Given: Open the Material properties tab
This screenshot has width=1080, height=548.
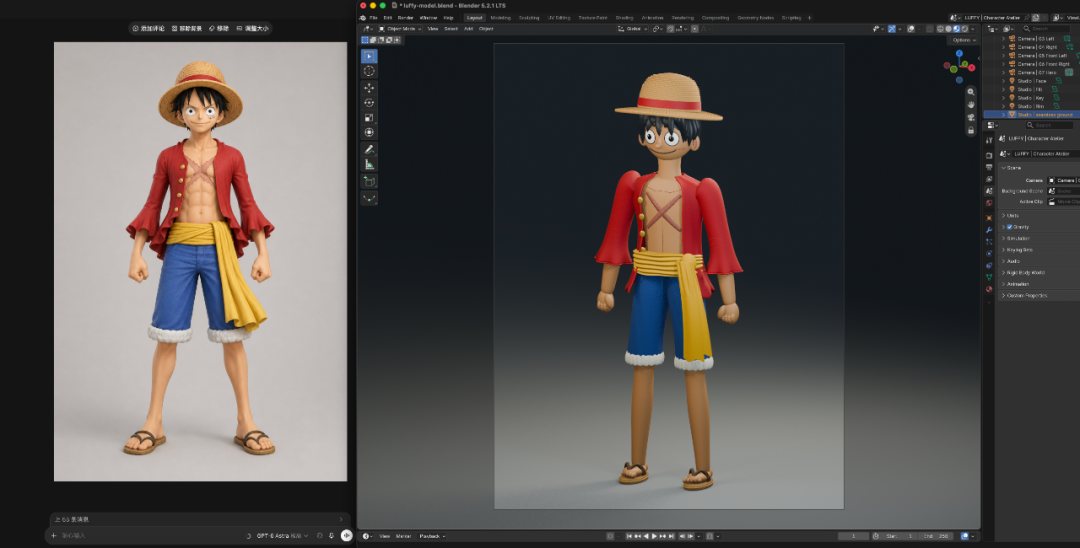Looking at the screenshot, I should 989,289.
